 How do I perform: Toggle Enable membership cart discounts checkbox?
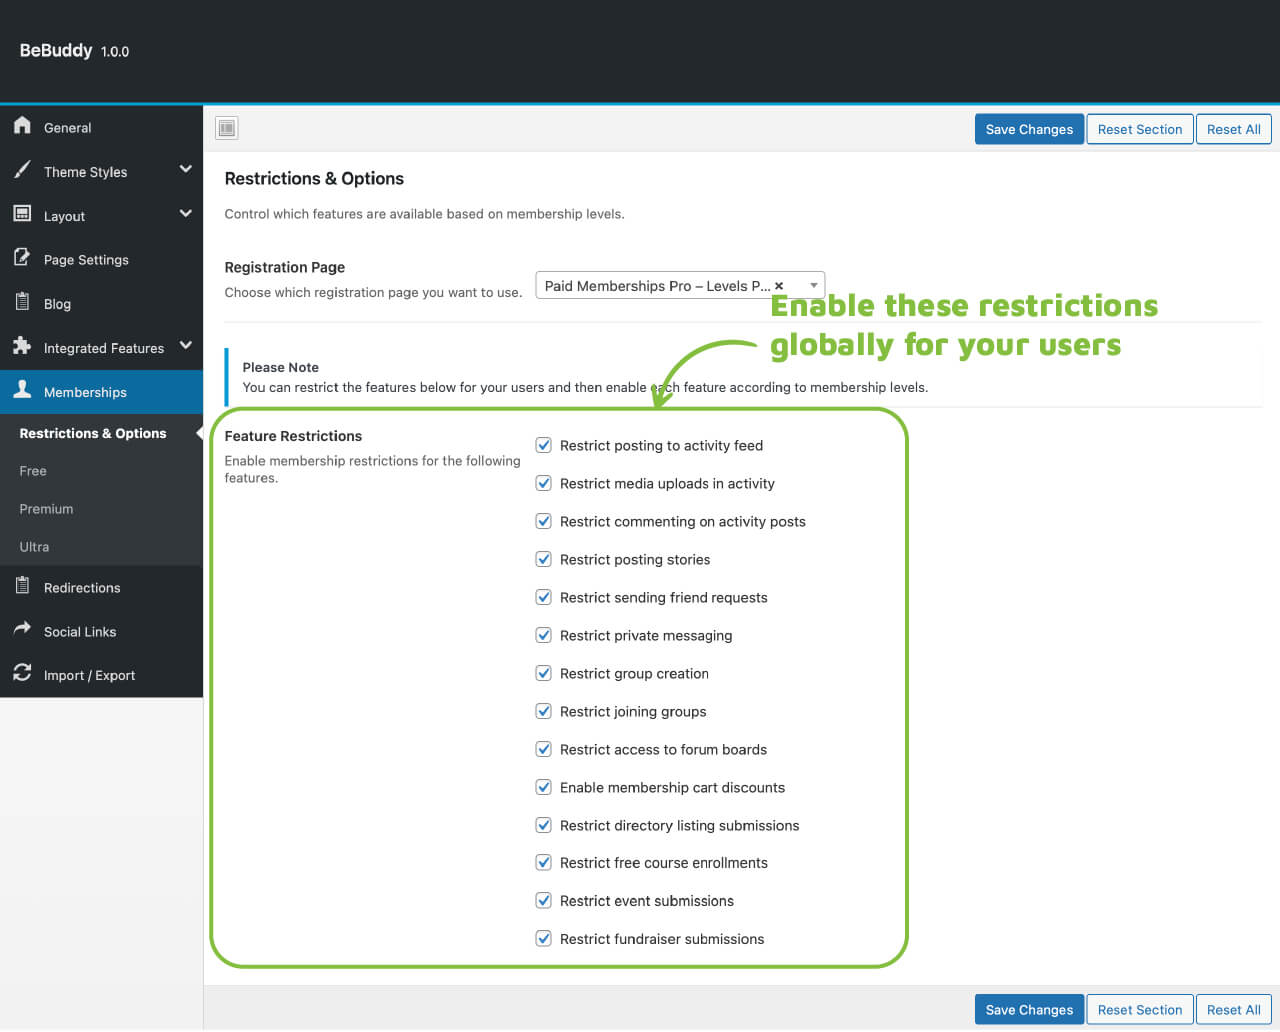544,788
